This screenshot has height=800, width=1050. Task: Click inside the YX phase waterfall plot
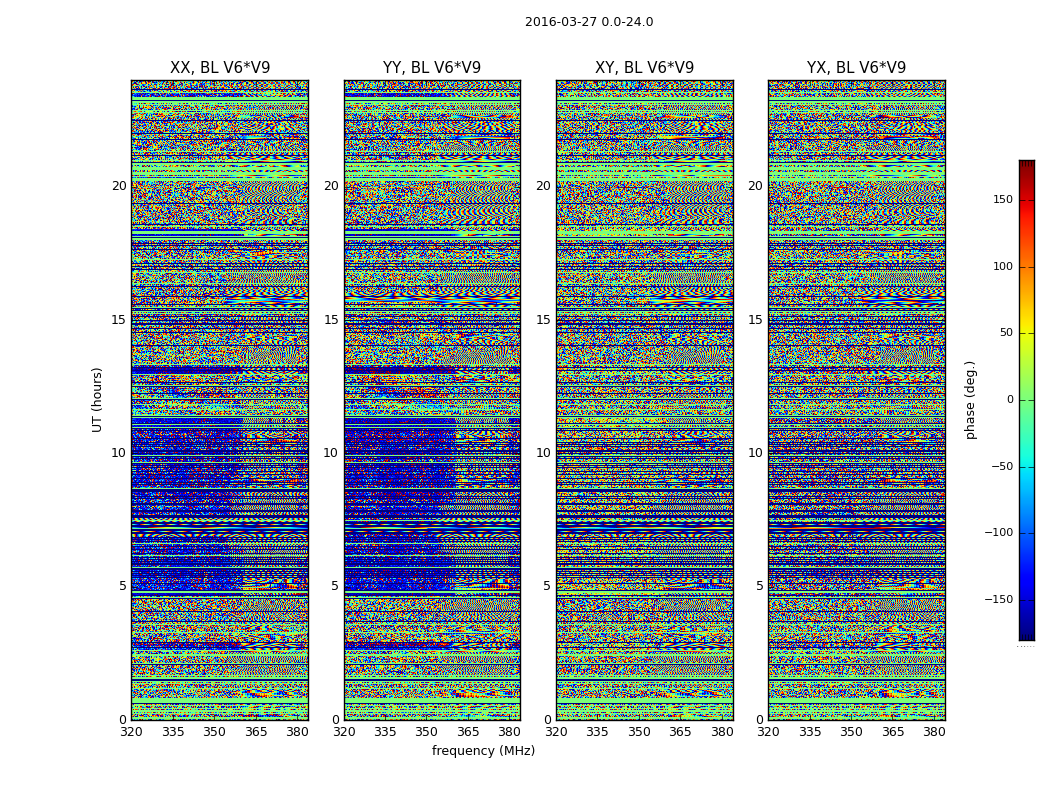[856, 400]
